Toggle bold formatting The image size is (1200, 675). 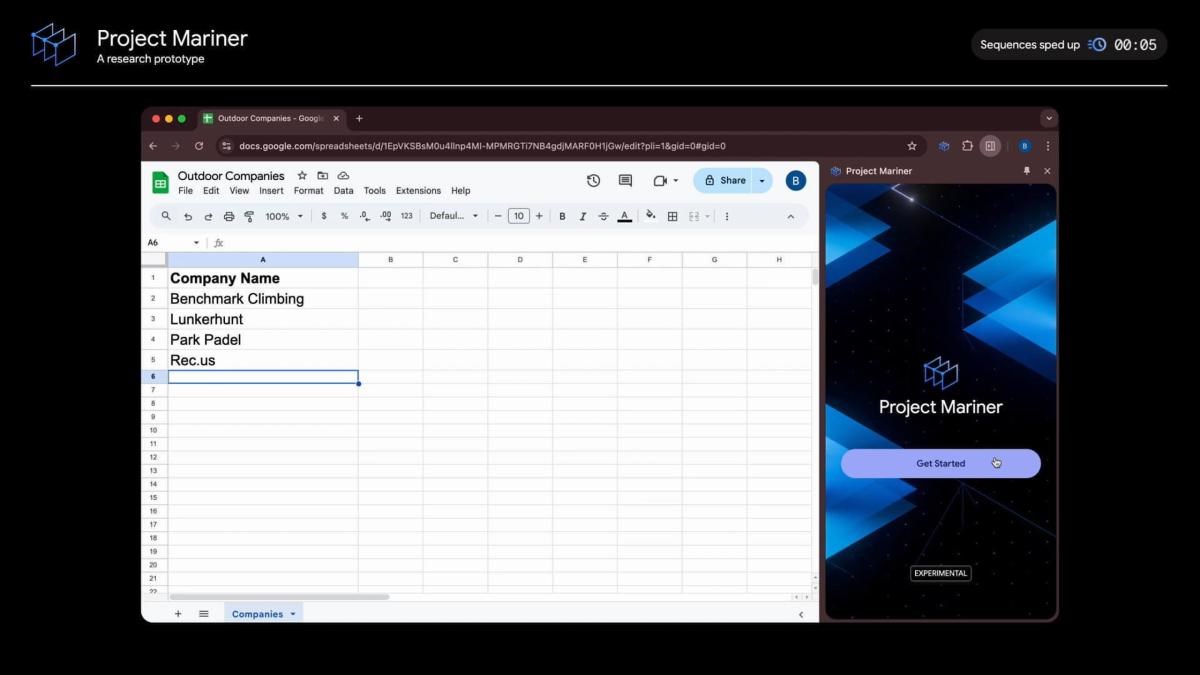(562, 216)
